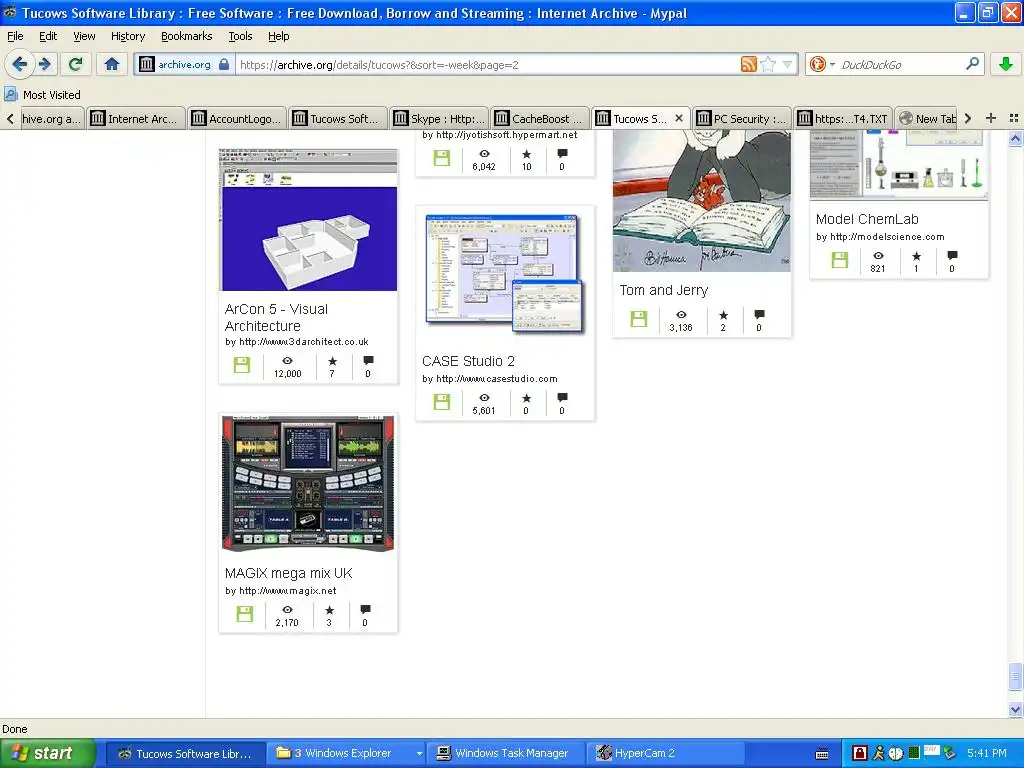Open DuckDuckGo search engine selector dropdown
Image resolution: width=1024 pixels, height=768 pixels.
(822, 64)
